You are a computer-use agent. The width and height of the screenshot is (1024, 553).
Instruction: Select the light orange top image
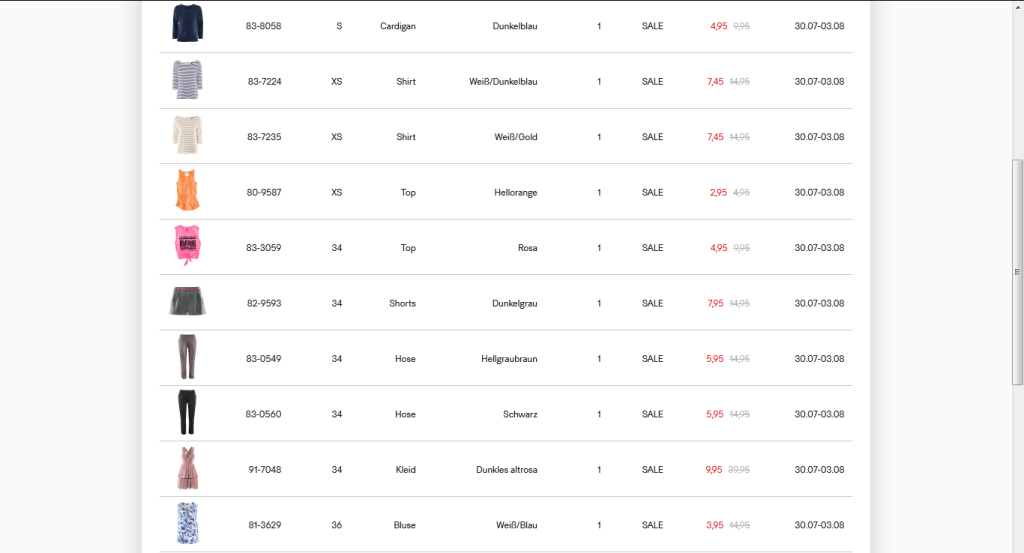pos(186,191)
